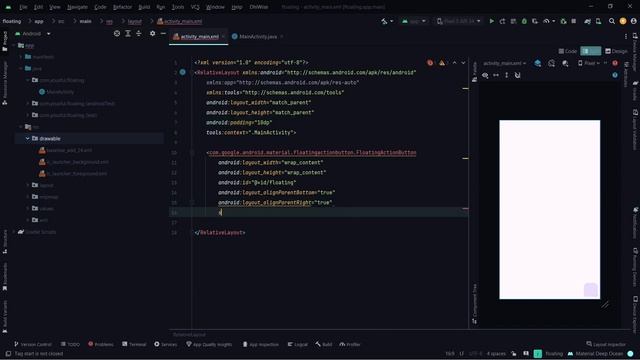Click the magnet icon in the preview toolbar
The height and width of the screenshot is (360, 640).
pos(517,75)
